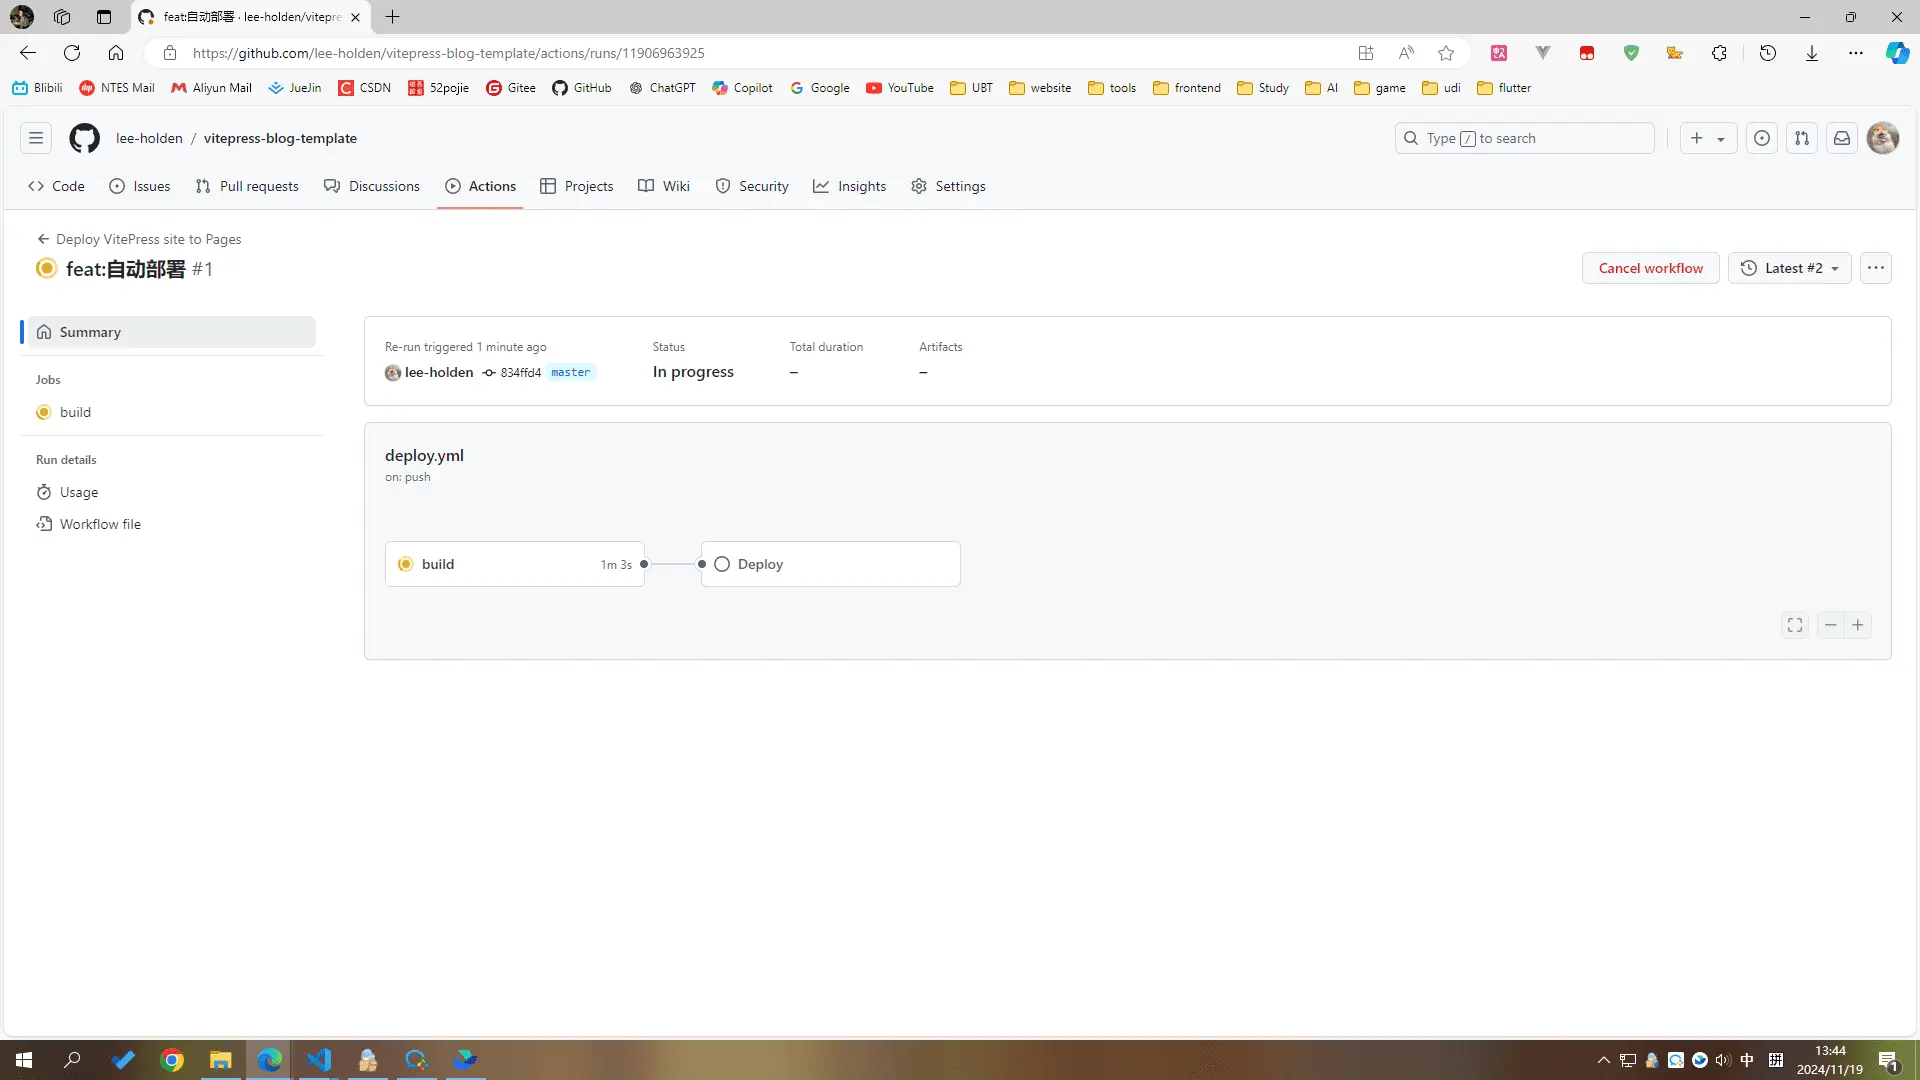Open commit 834ffd4 link
This screenshot has height=1080, width=1920.
coord(520,373)
